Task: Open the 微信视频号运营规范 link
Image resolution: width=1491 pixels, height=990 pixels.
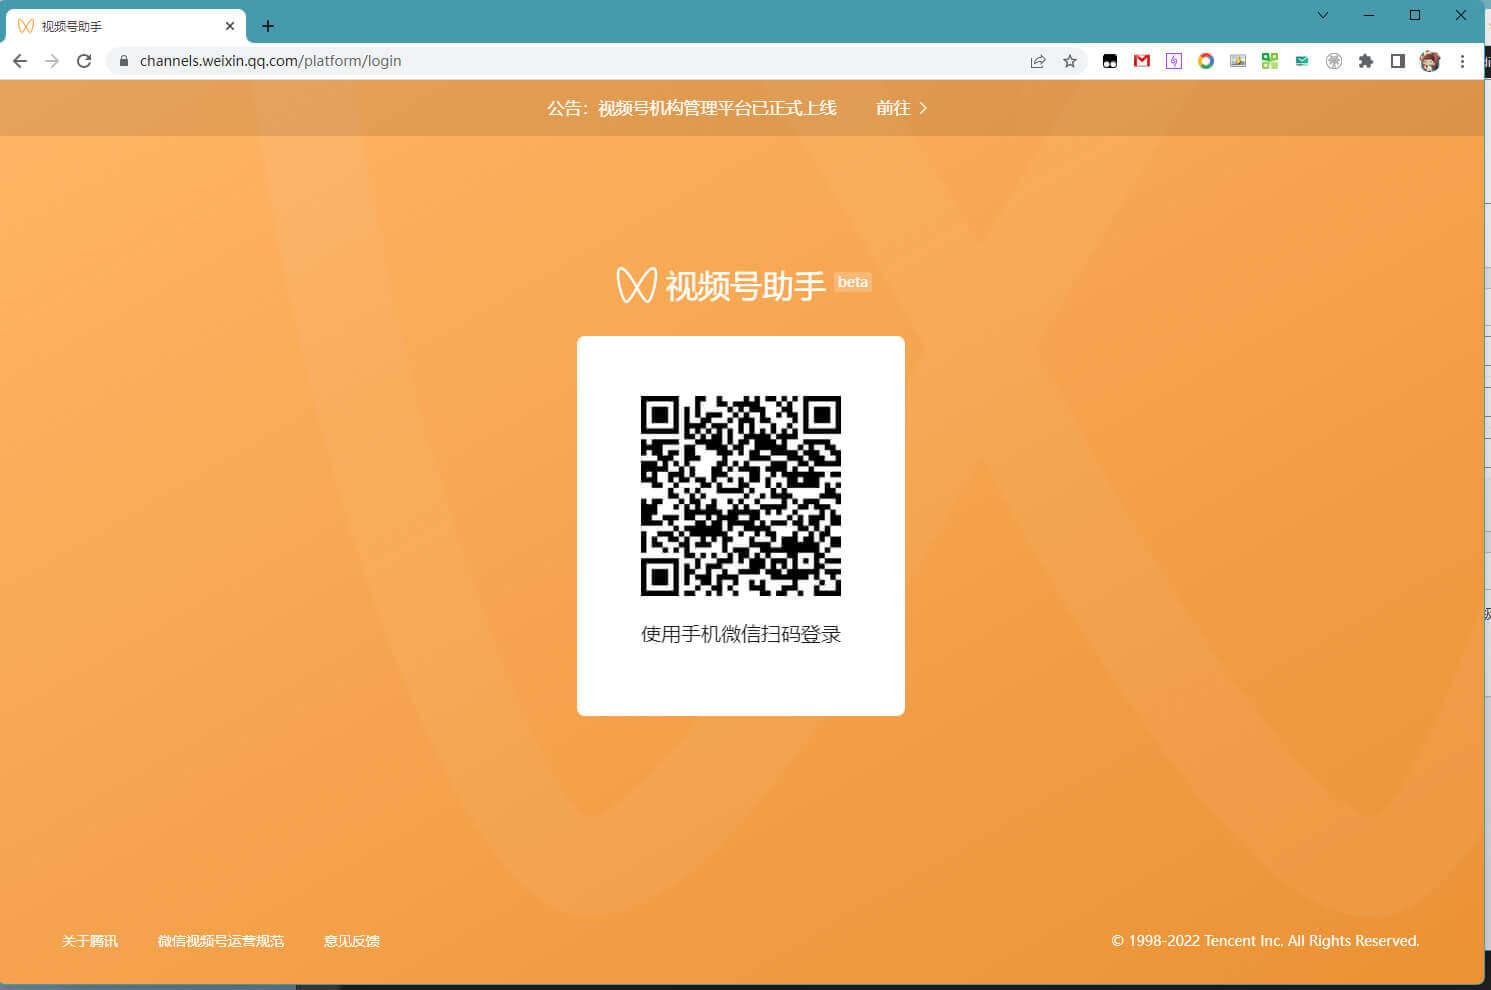Action: (221, 941)
